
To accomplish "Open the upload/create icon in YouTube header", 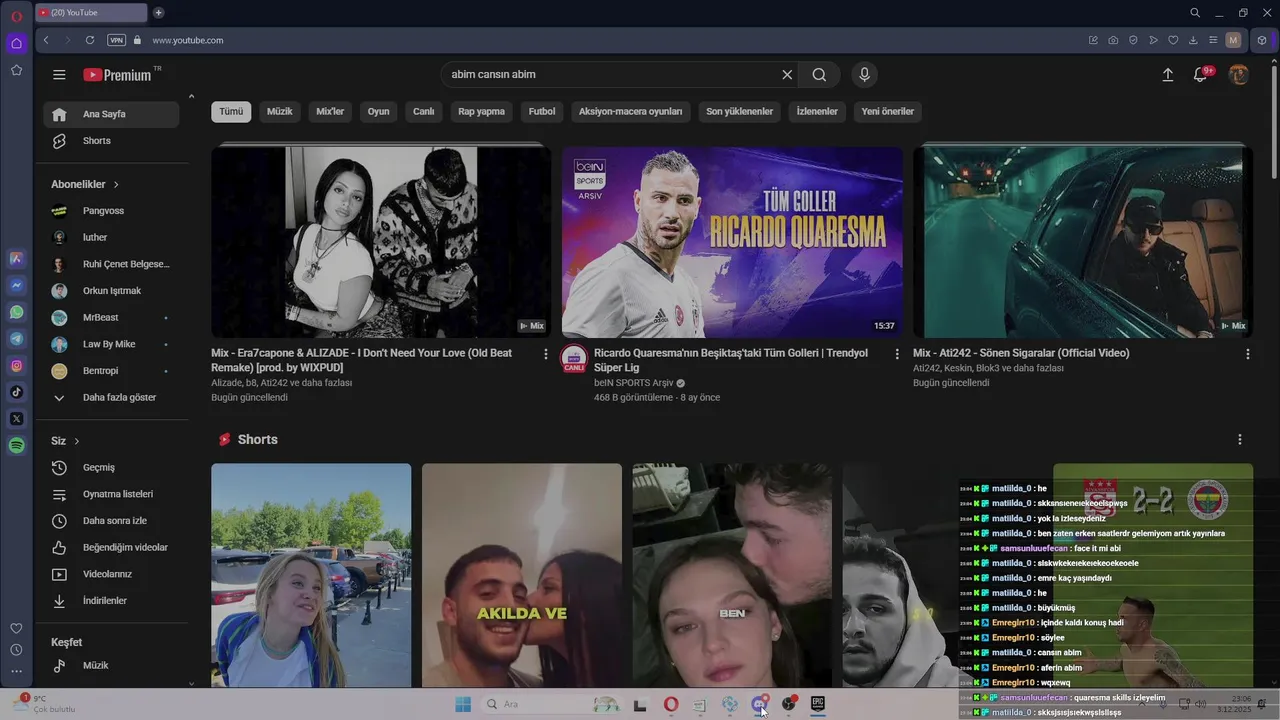I will 1168,75.
